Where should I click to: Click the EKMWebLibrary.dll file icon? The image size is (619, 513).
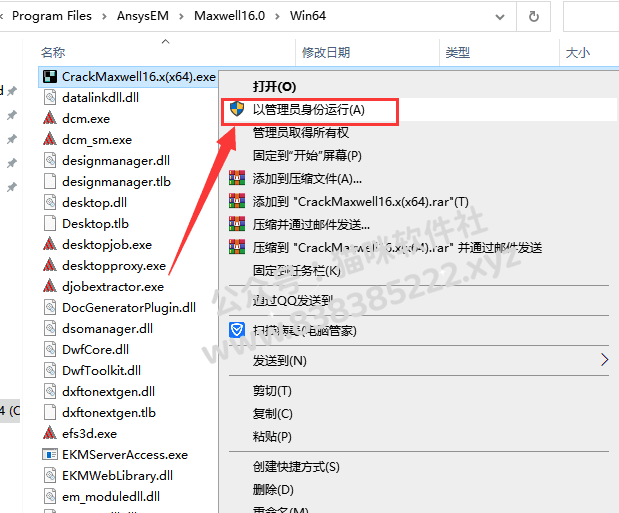click(50, 475)
